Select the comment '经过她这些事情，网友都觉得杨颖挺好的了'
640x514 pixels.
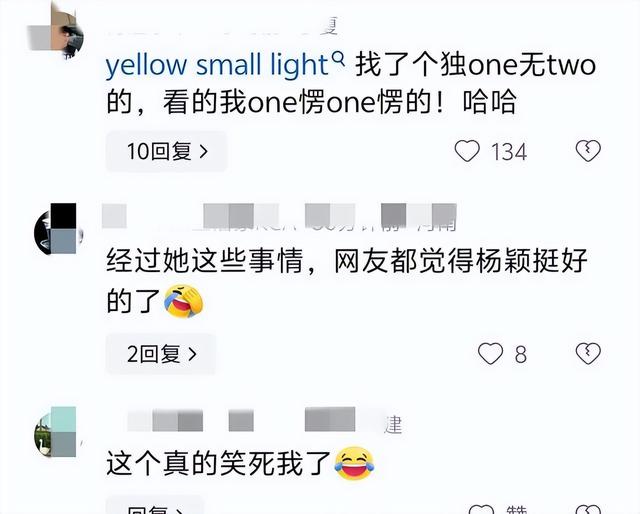(347, 281)
